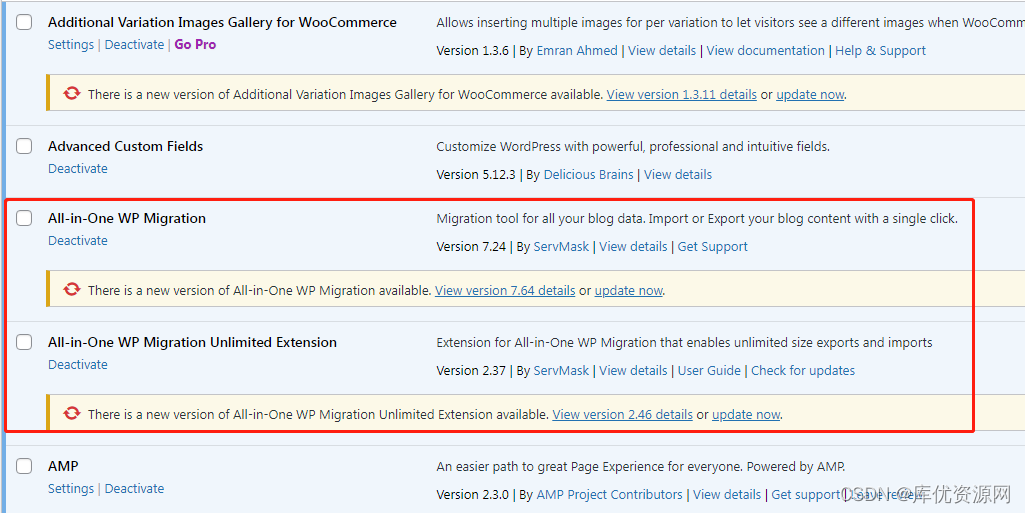This screenshot has height=513, width=1025.
Task: Click Version 1.3.6 text
Action: coord(473,50)
